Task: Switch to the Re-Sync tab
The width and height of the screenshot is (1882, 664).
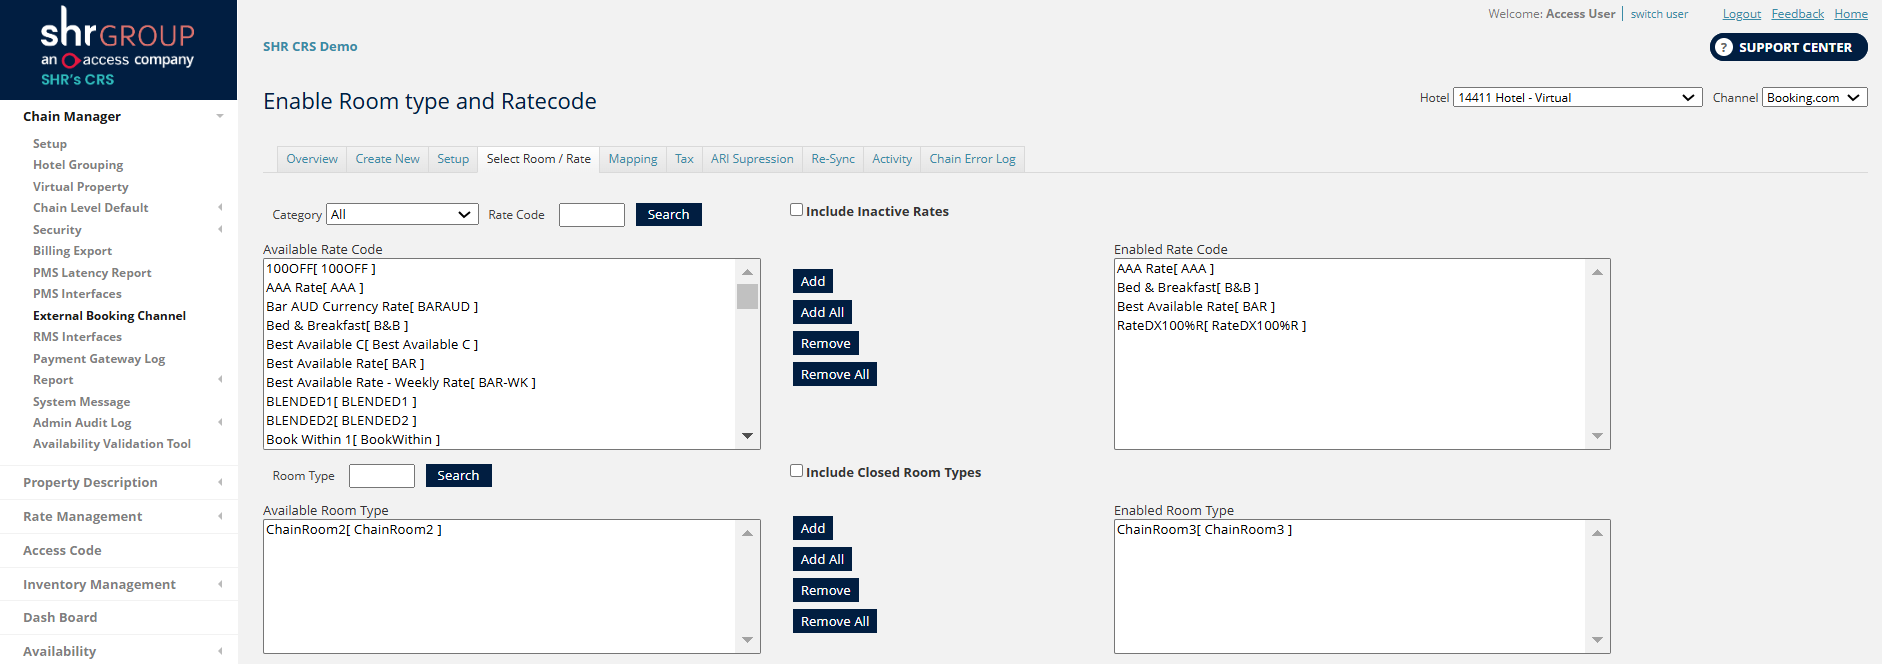Action: pos(833,159)
